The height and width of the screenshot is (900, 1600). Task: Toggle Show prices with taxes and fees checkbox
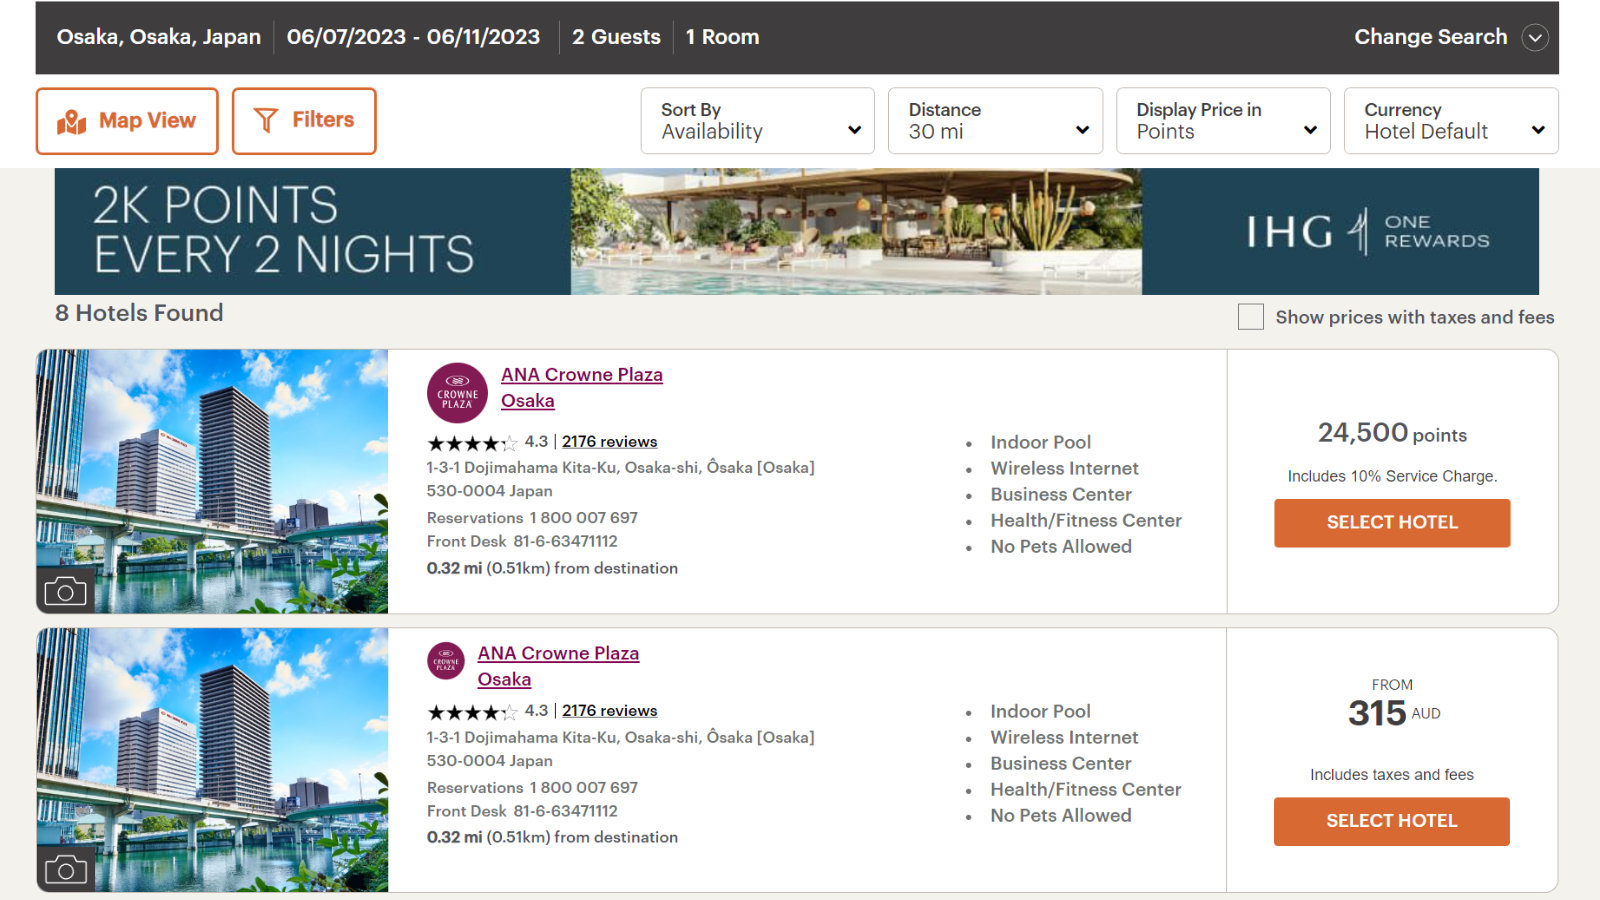(1251, 317)
